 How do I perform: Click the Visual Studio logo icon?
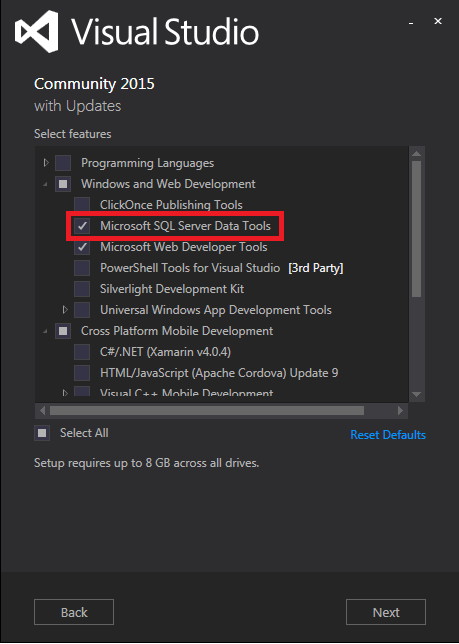(x=37, y=32)
